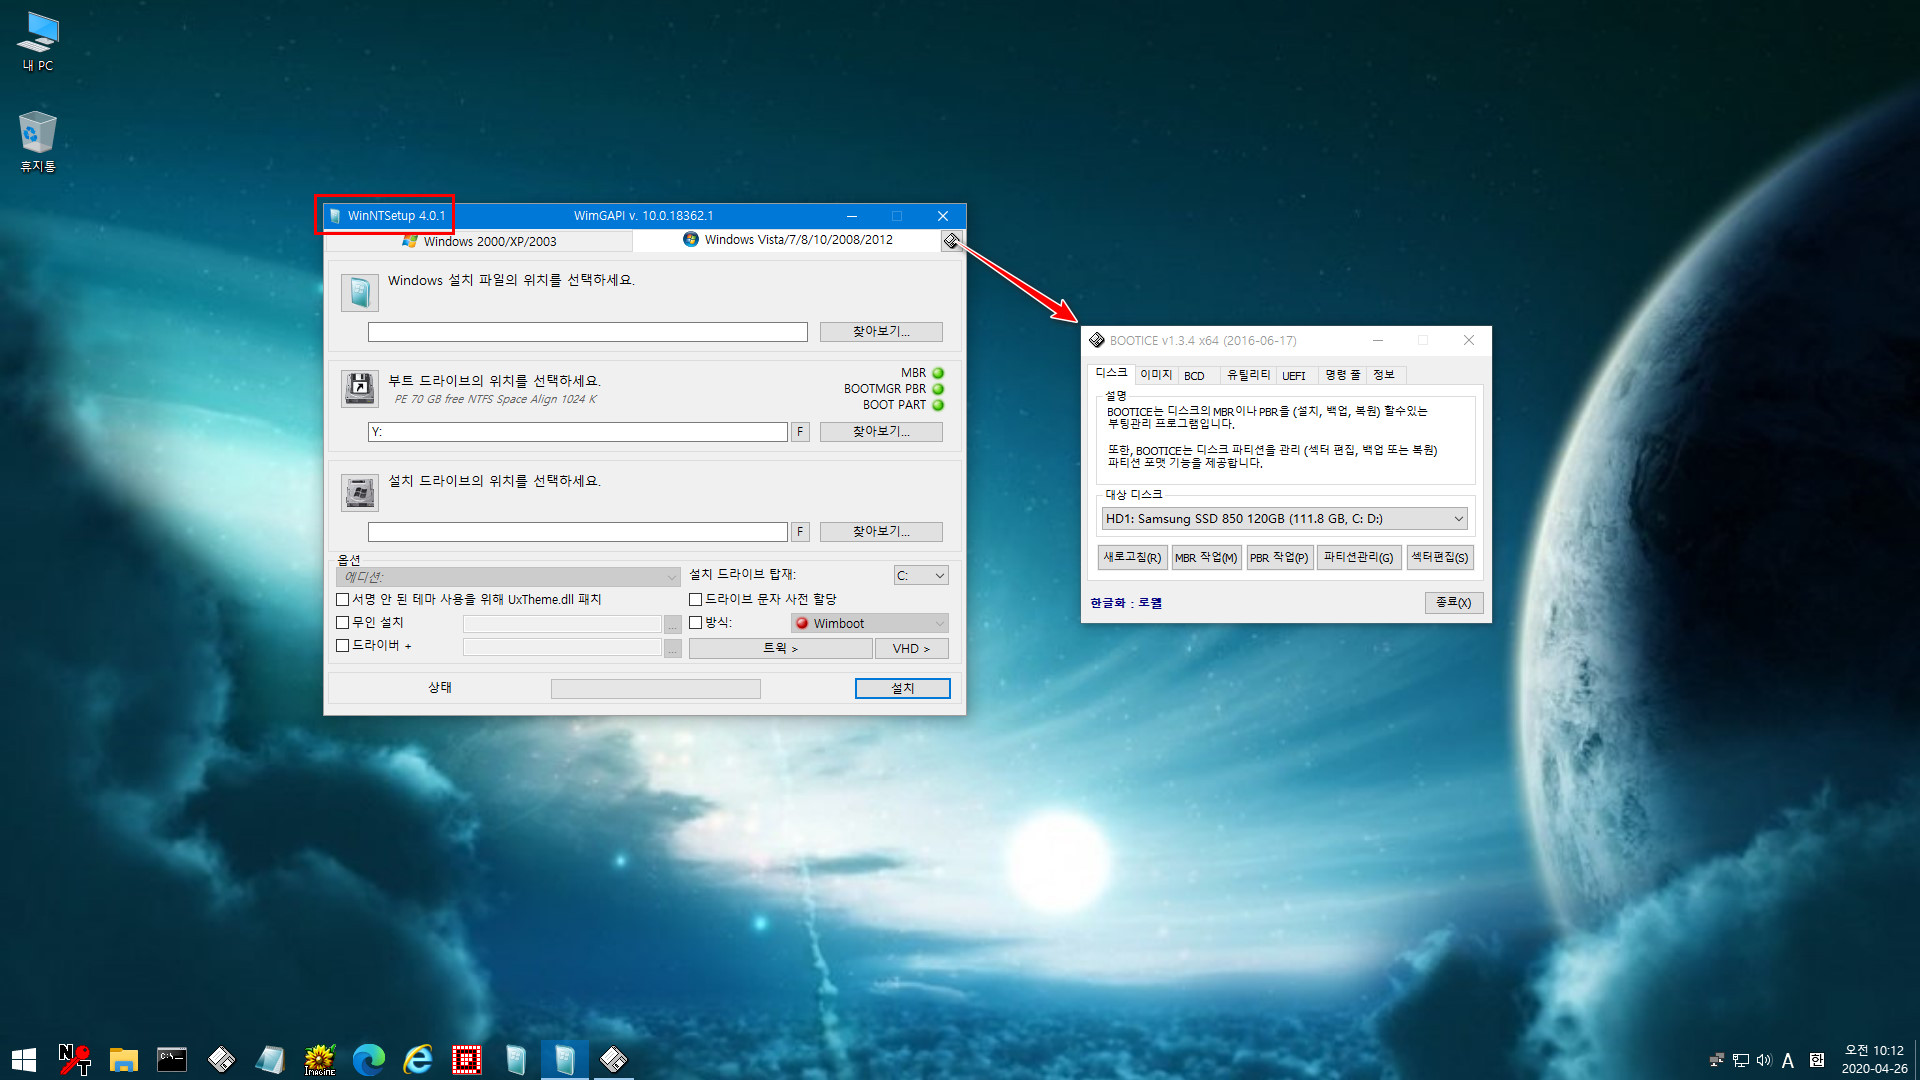This screenshot has width=1920, height=1080.
Task: Switch to Windows Vista/7/8/10/2008/2012 tab
Action: pyautogui.click(x=788, y=240)
